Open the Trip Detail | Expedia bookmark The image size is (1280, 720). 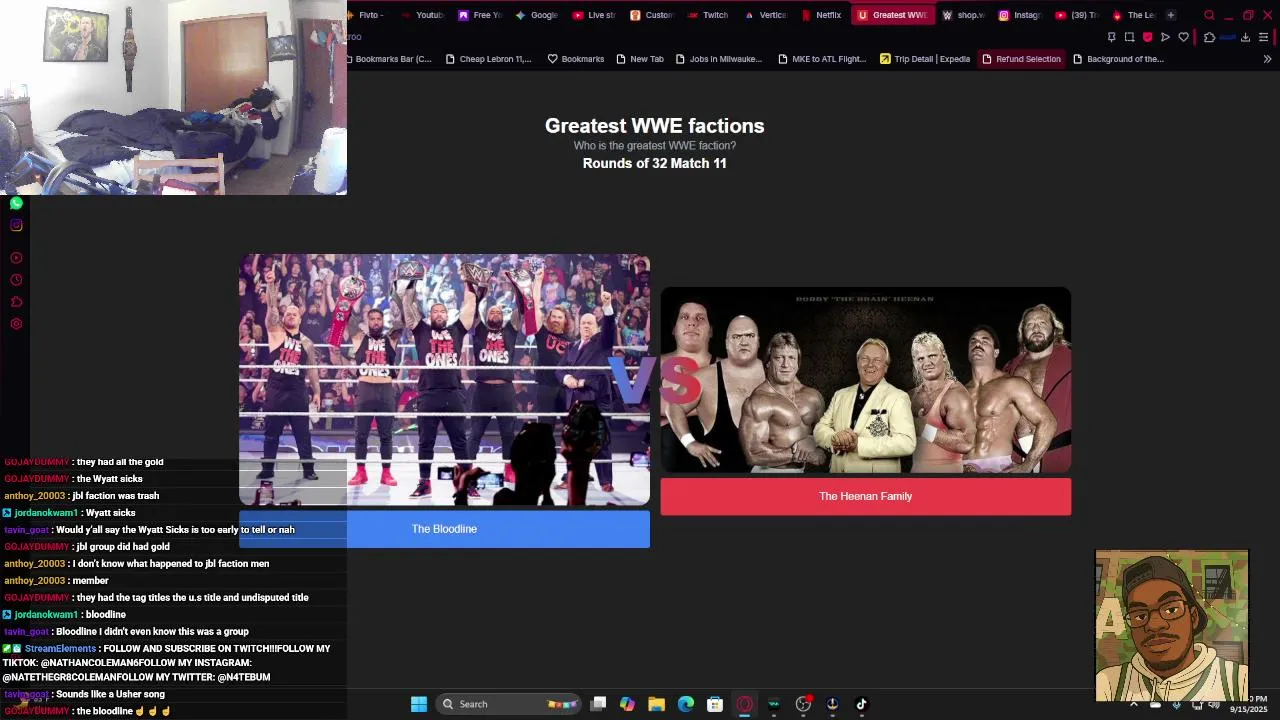925,59
